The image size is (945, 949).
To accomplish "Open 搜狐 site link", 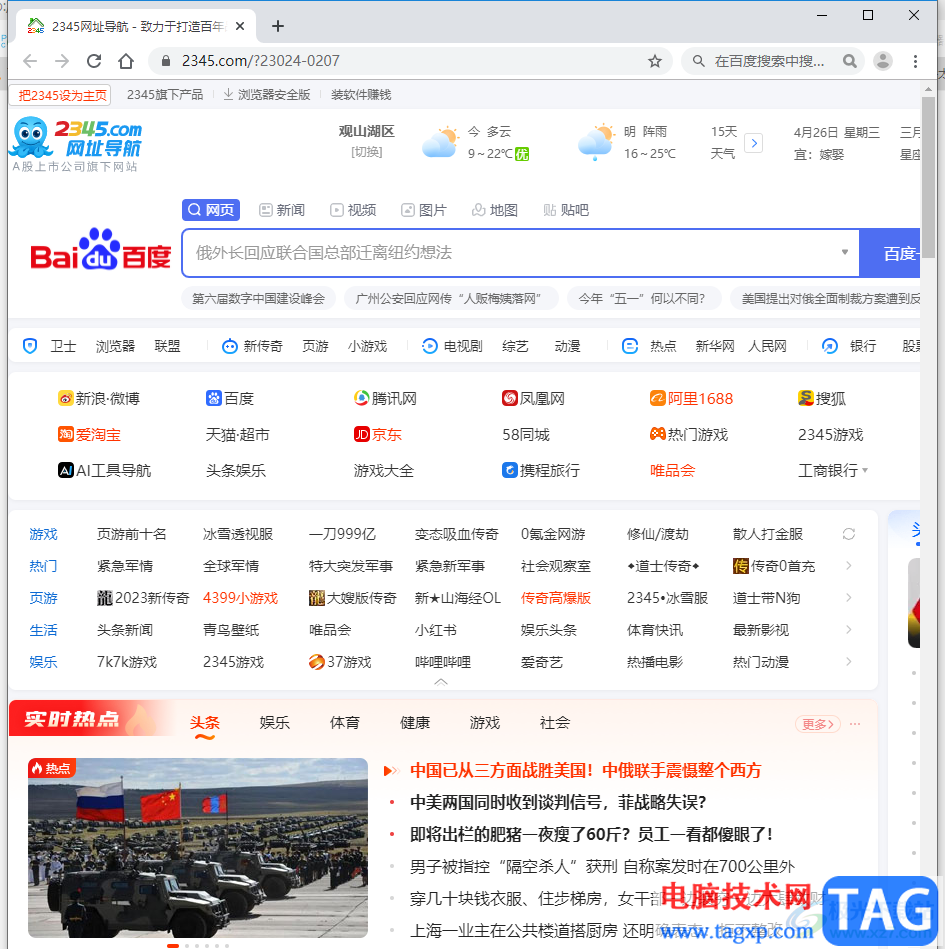I will tap(822, 398).
